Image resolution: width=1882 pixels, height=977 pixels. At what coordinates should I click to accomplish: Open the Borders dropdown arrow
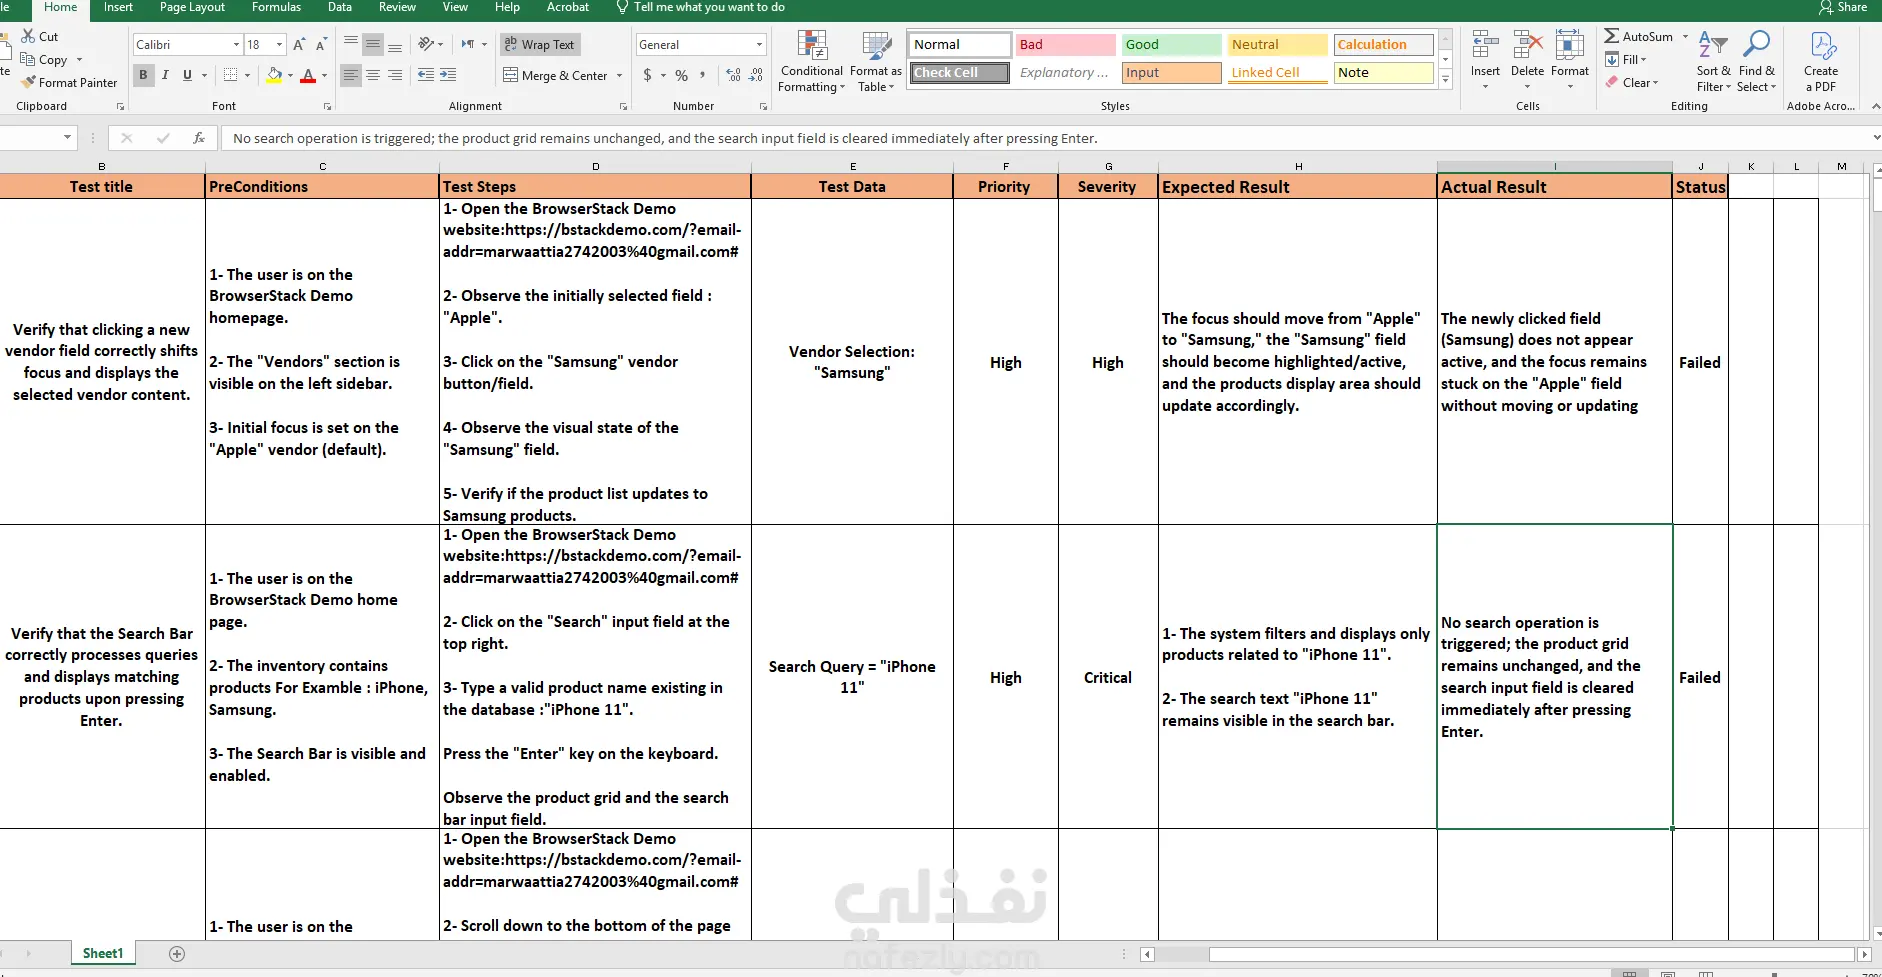click(x=247, y=75)
